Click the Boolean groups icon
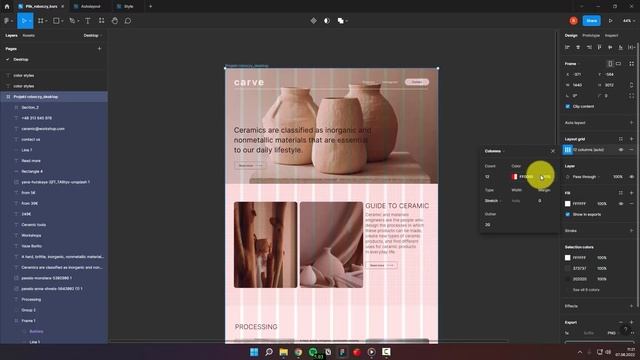Screen dimensions: 640x360 pyautogui.click(x=340, y=21)
